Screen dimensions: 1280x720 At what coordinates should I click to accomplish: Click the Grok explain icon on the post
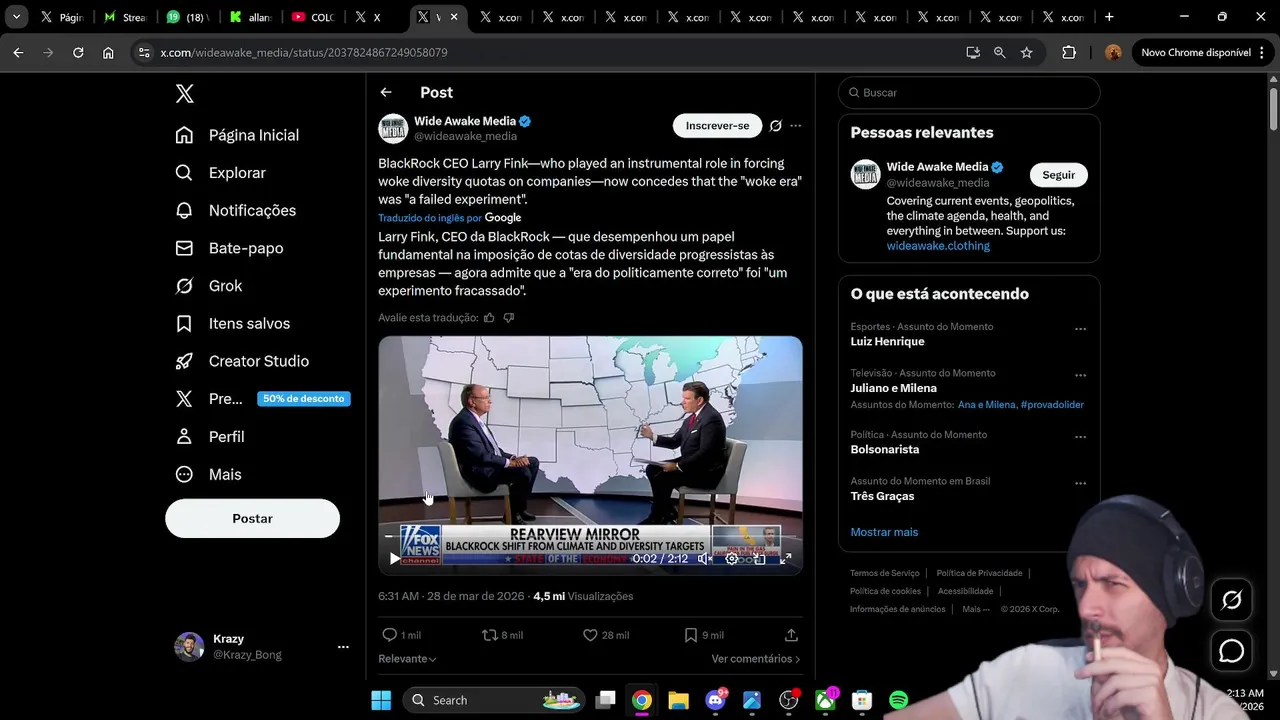point(775,126)
